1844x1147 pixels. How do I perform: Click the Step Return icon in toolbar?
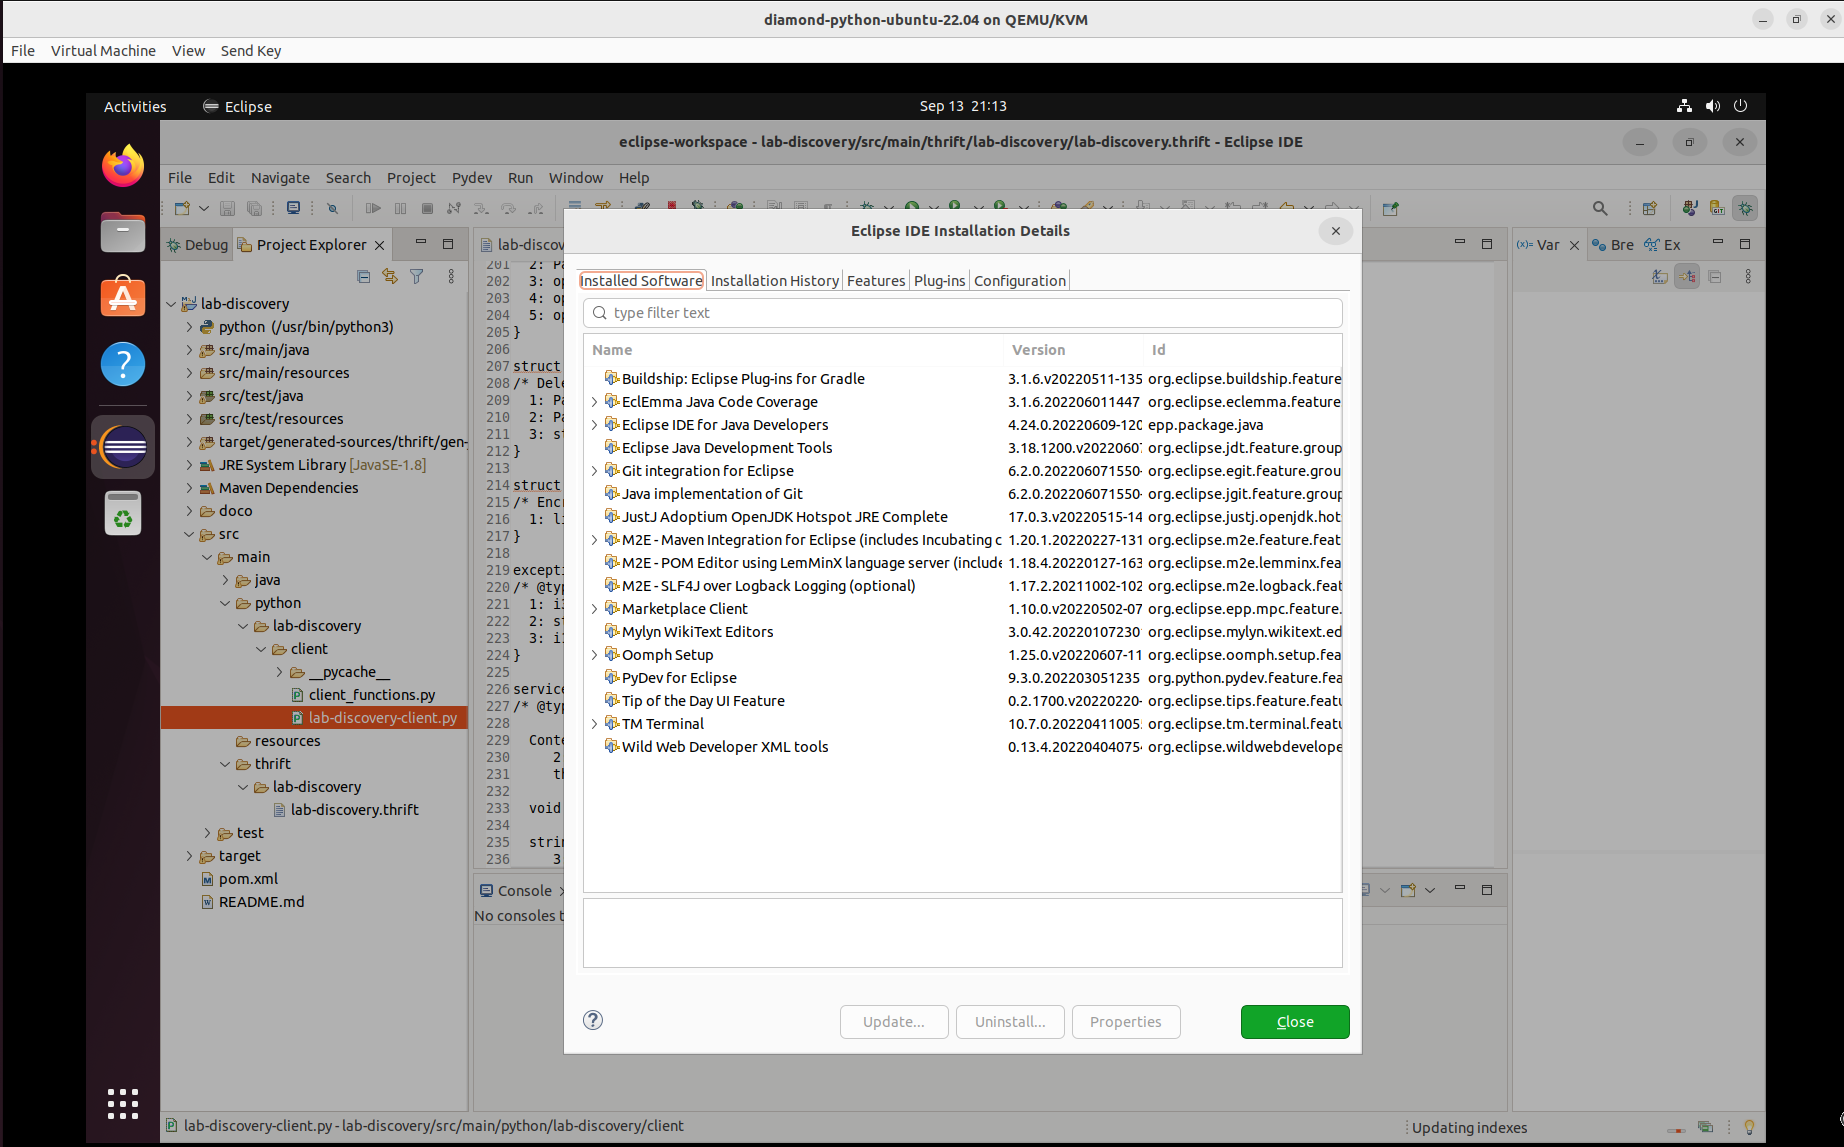(x=535, y=208)
